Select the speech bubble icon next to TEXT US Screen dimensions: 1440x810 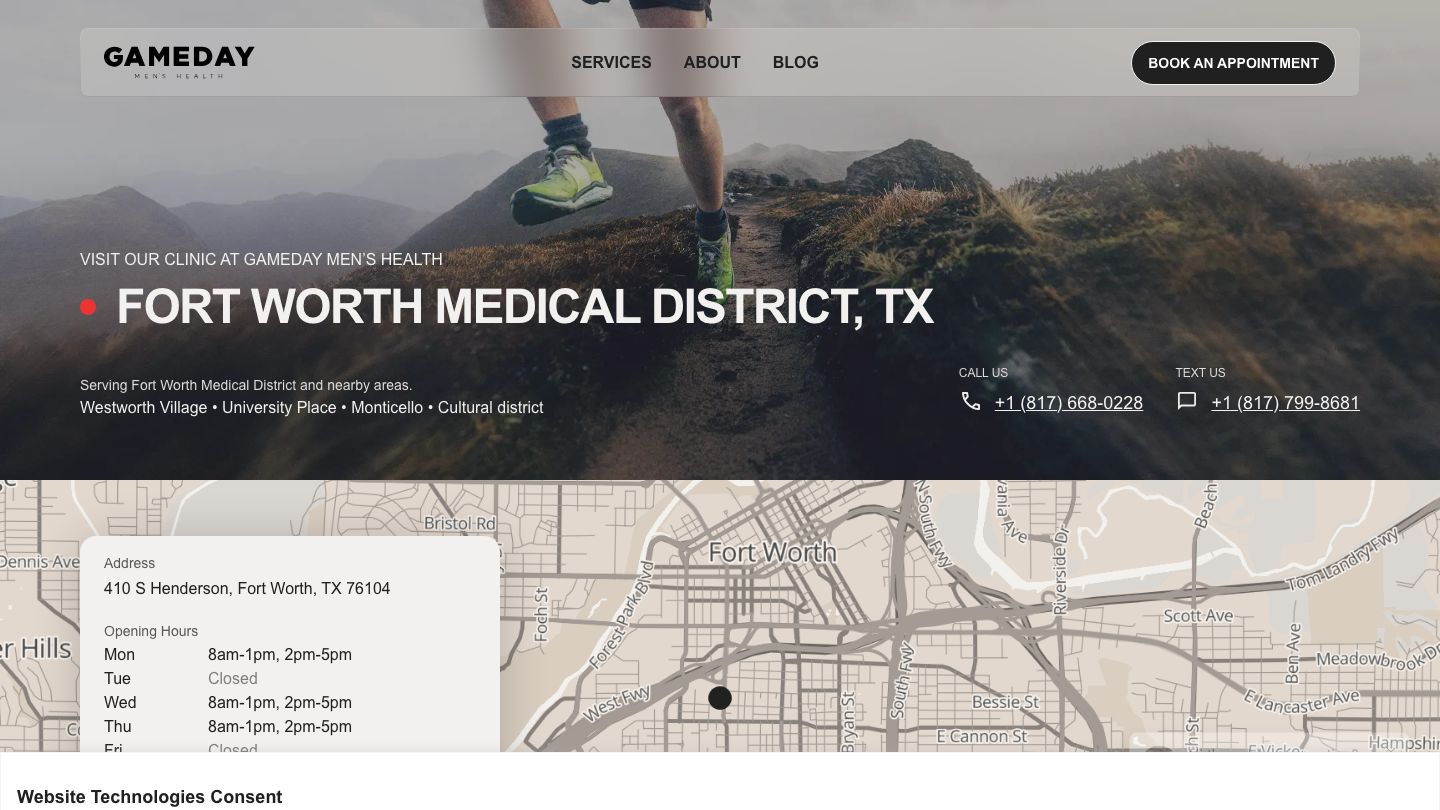[1186, 400]
